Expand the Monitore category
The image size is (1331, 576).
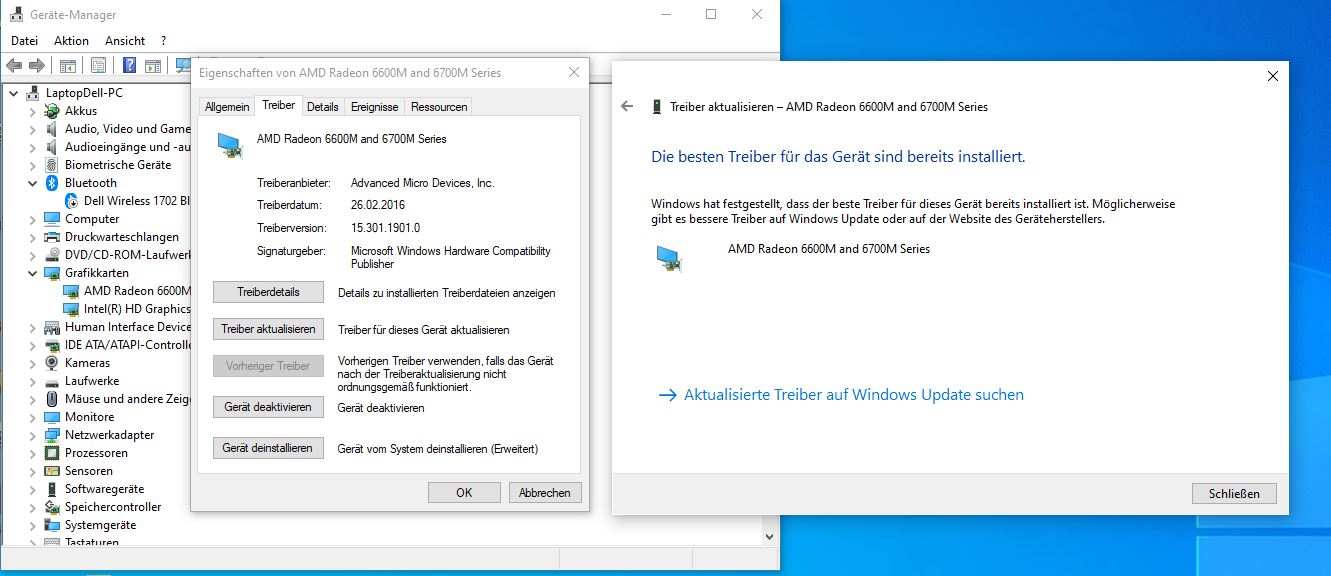pos(32,417)
